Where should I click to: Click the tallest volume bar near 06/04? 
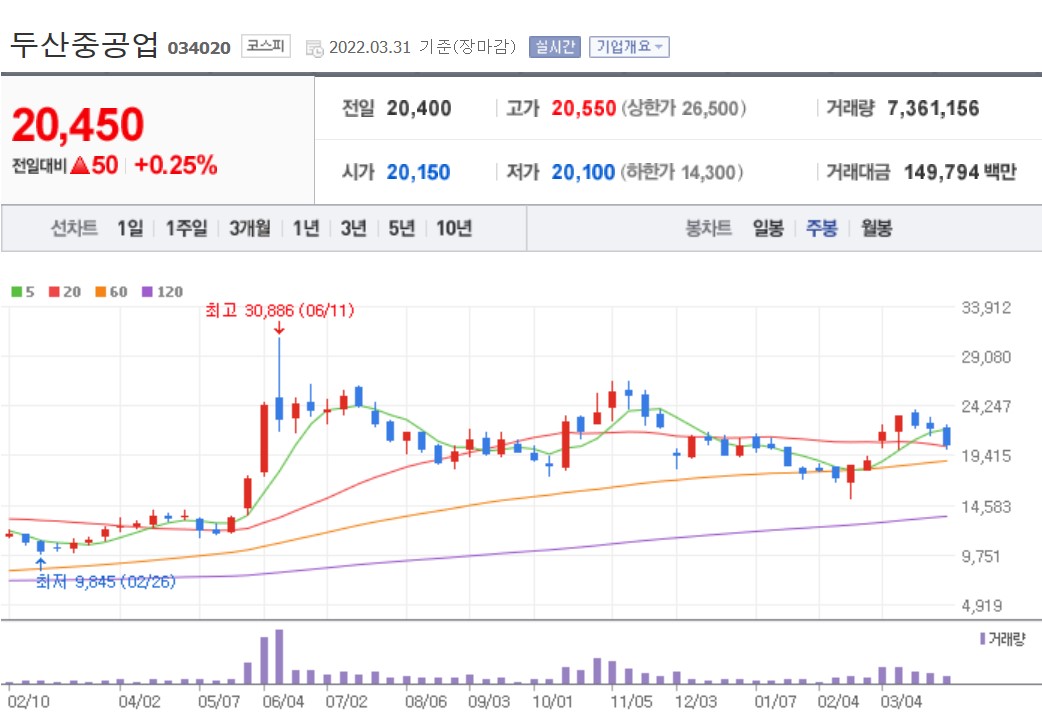(279, 657)
